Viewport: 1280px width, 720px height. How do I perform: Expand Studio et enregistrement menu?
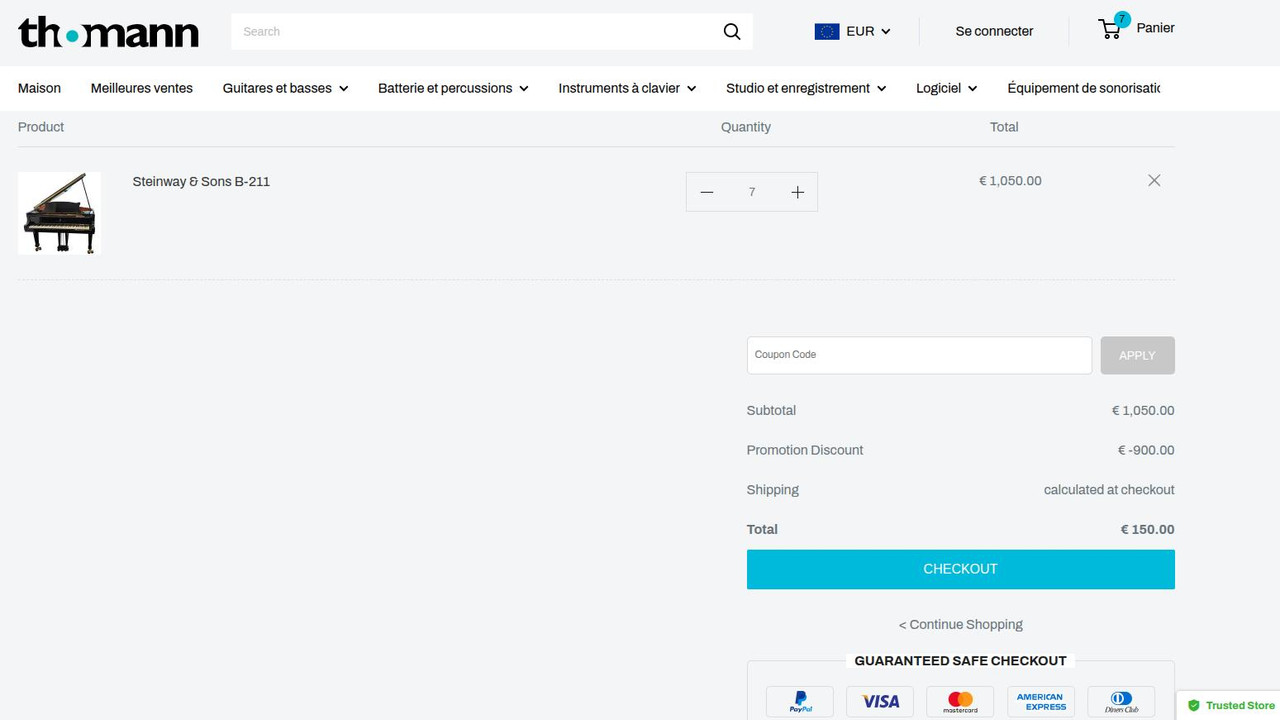pos(806,88)
